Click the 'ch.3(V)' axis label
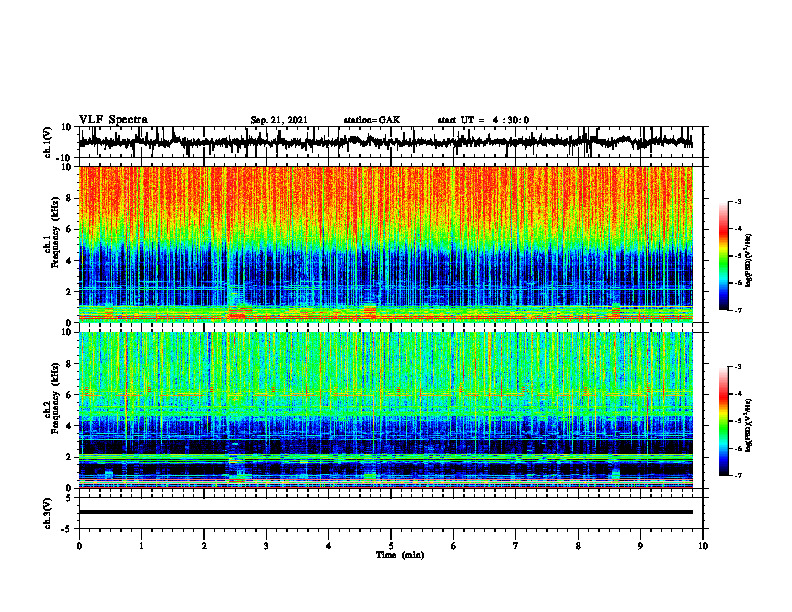 coord(48,515)
